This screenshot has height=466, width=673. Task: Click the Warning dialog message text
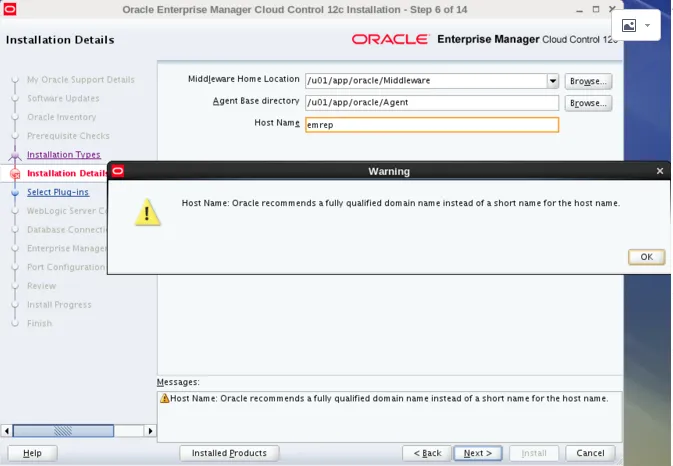coord(400,203)
